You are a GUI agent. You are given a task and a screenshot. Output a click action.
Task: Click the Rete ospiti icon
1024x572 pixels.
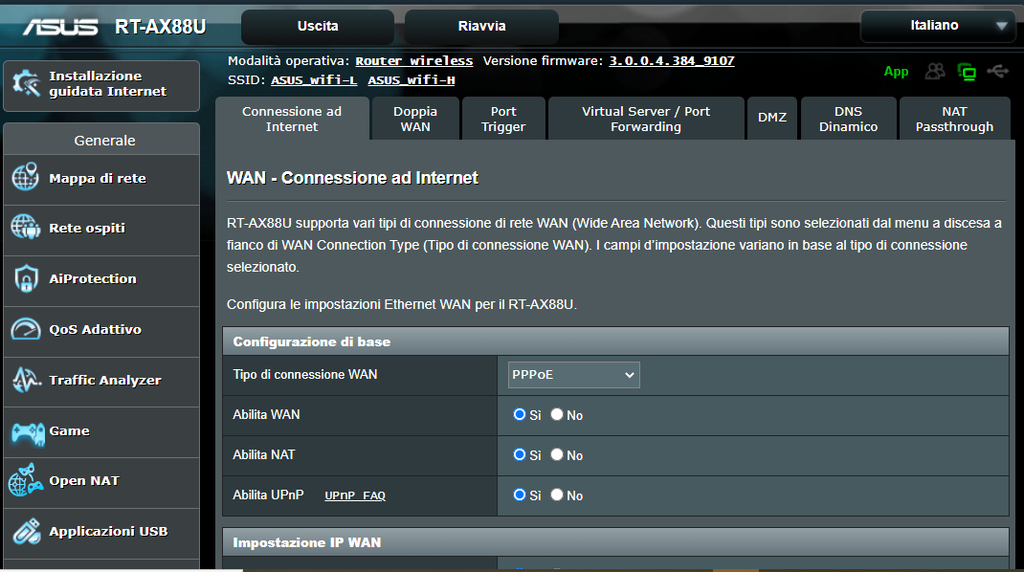coord(25,227)
